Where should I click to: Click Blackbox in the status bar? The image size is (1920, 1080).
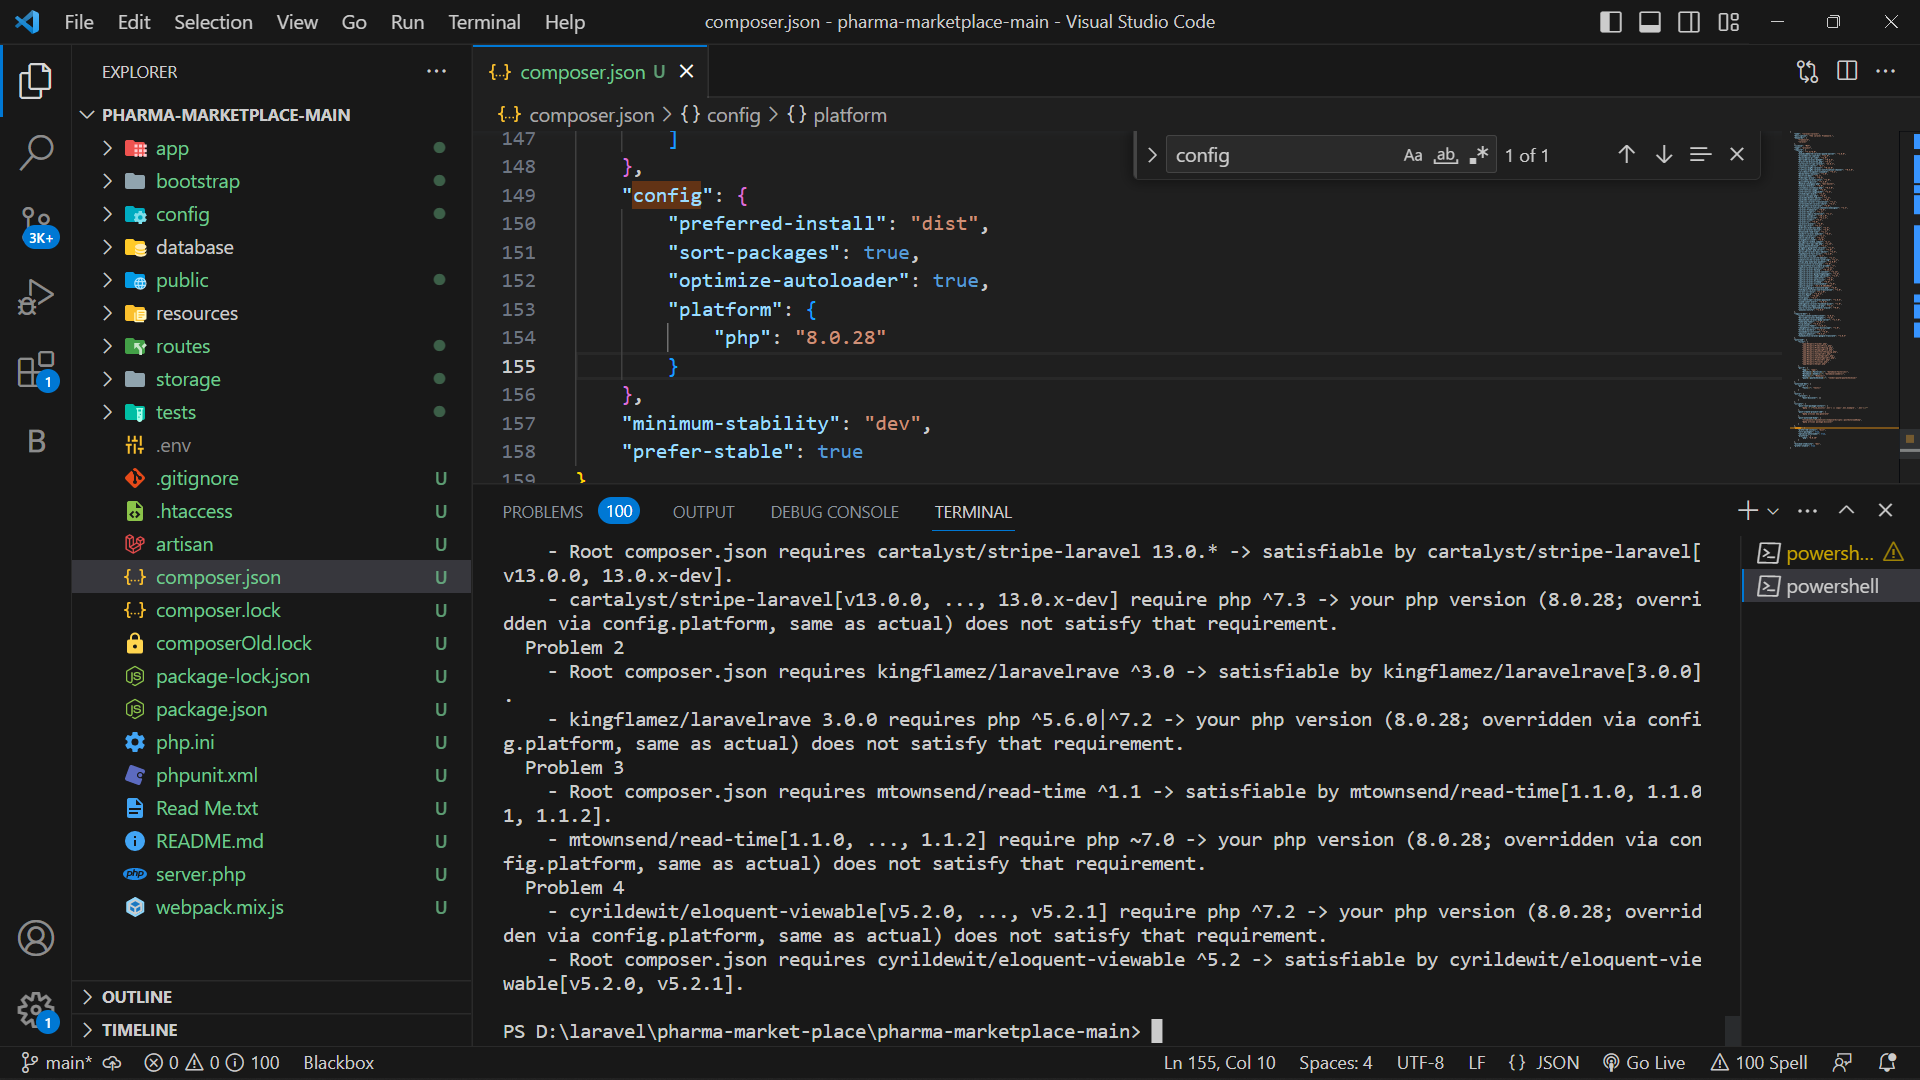(x=338, y=1063)
